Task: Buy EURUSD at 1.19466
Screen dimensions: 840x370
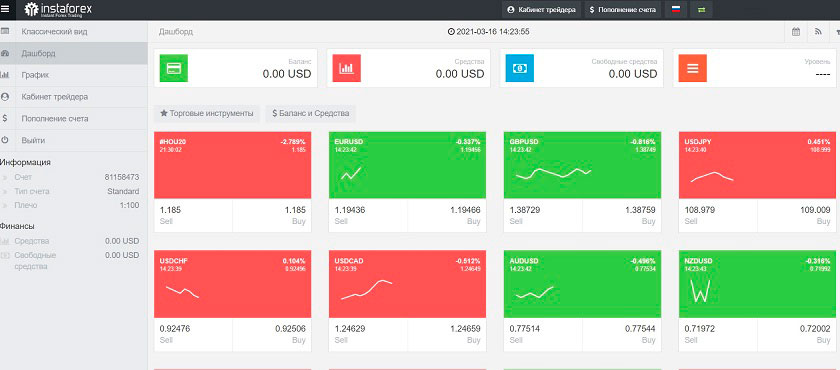Action: (x=447, y=216)
